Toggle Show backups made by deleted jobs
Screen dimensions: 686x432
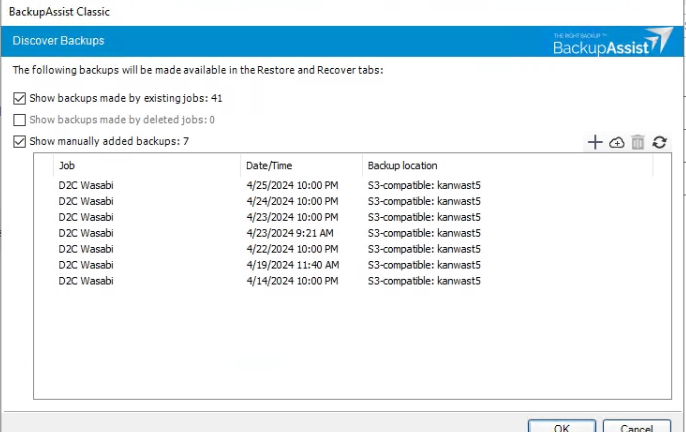20,120
